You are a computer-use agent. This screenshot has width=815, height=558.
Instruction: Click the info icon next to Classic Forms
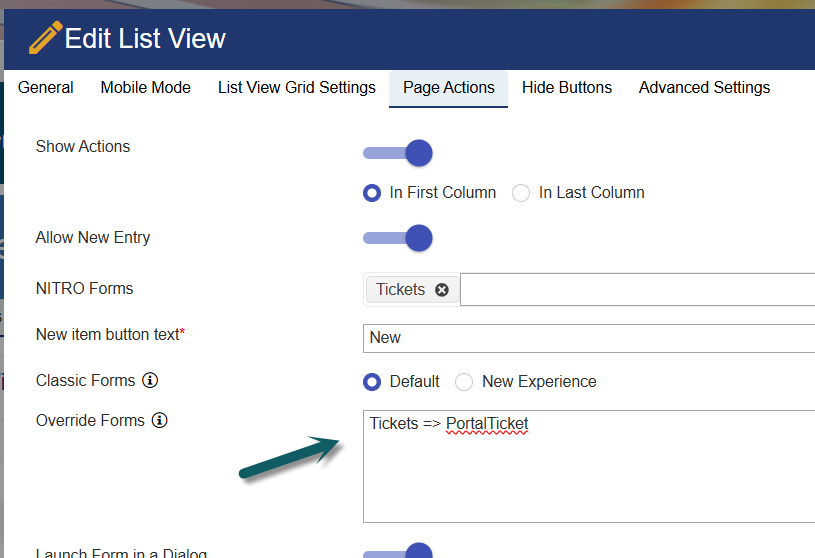click(x=150, y=381)
